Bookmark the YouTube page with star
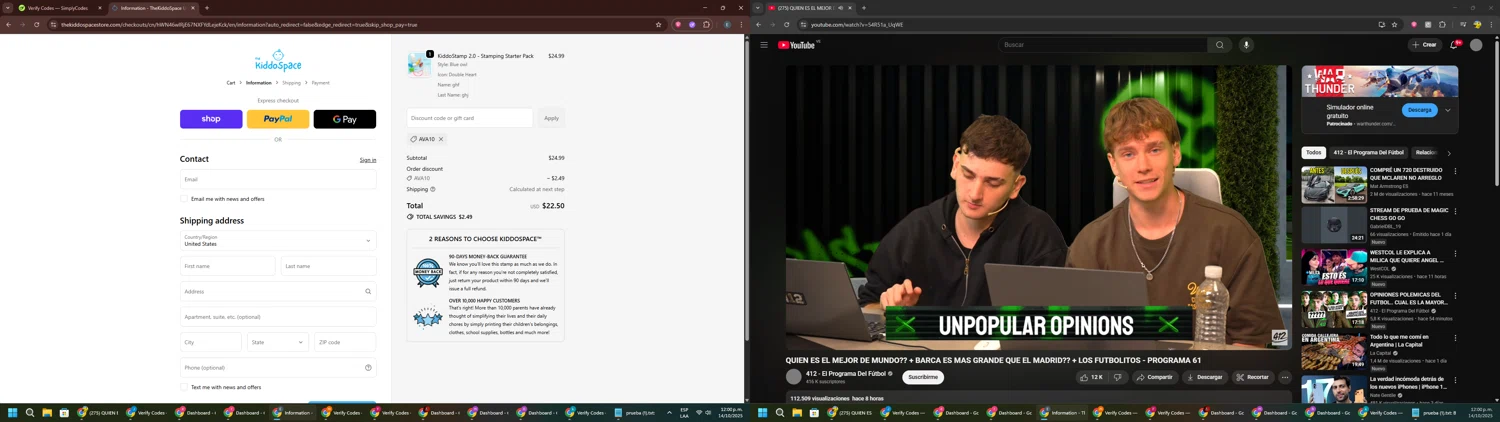1500x422 pixels. point(1394,25)
